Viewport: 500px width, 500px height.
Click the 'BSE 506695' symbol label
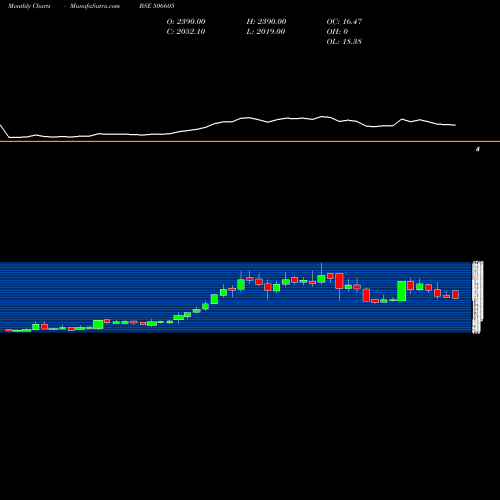click(157, 6)
